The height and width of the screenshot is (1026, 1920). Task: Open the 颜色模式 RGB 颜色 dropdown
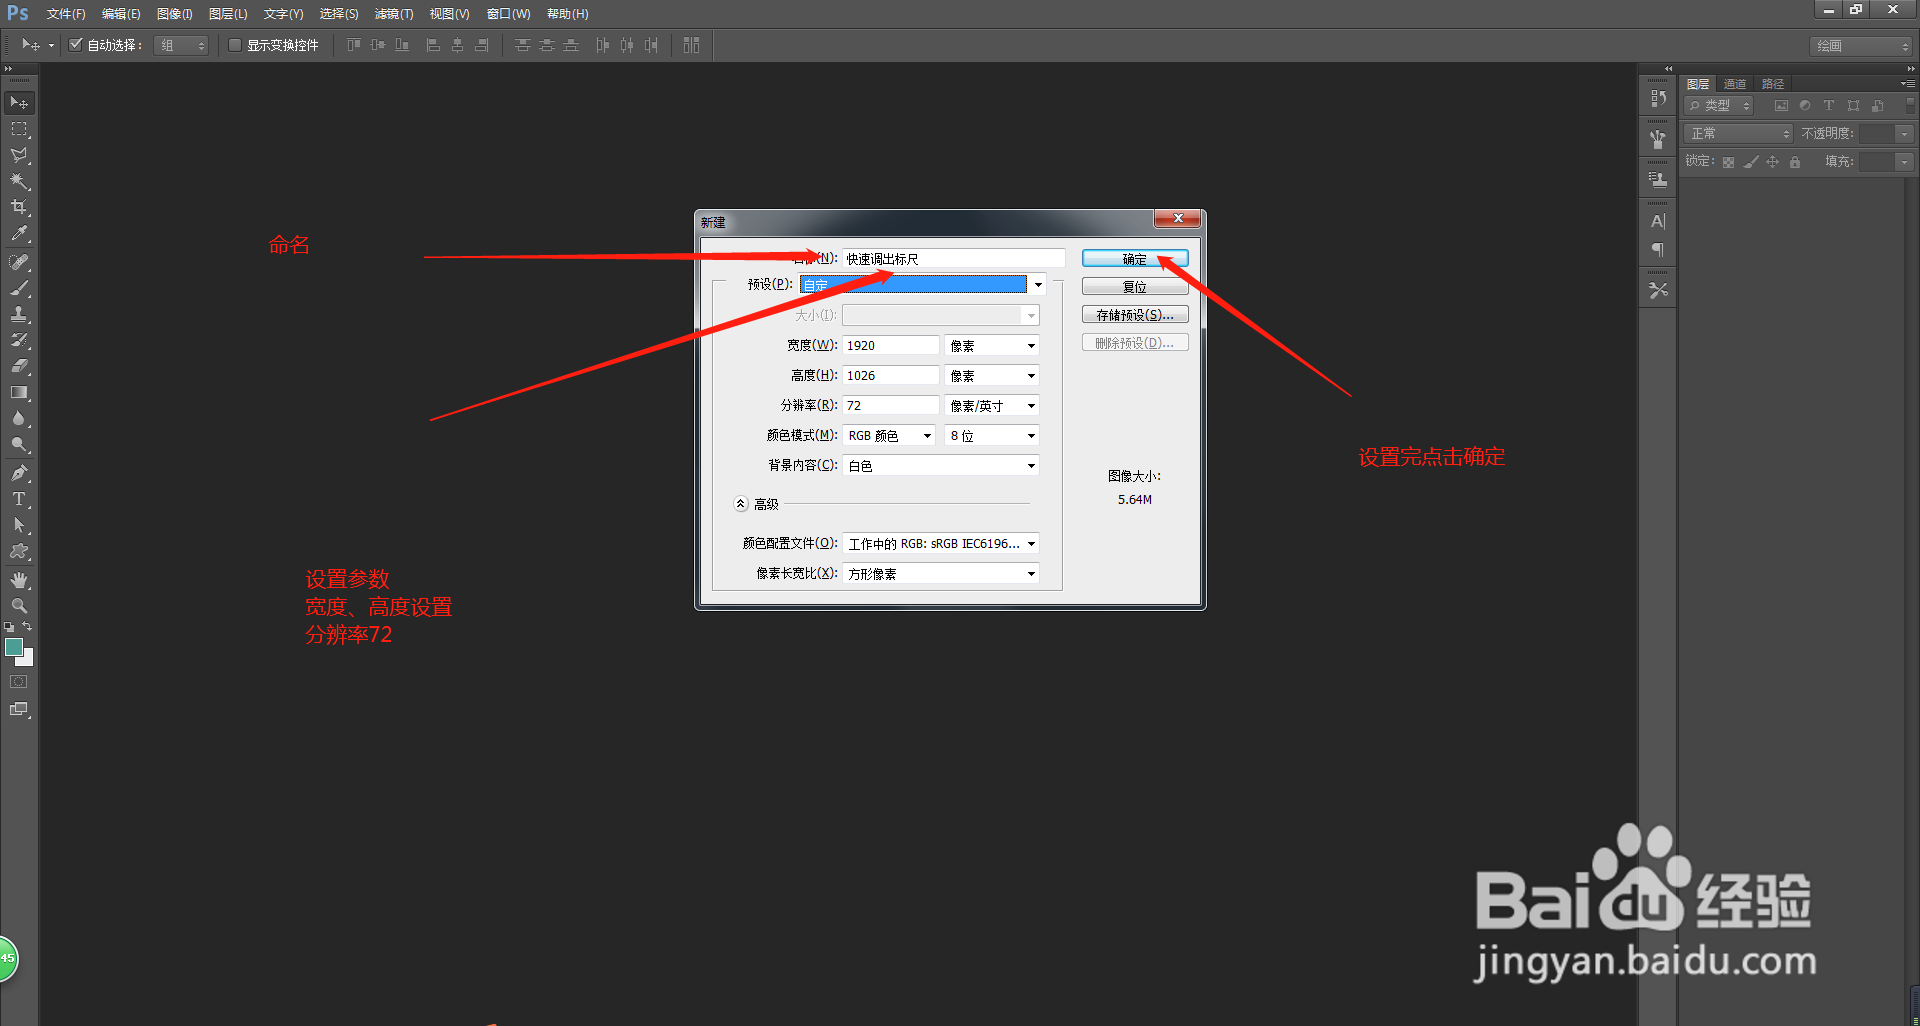tap(889, 436)
